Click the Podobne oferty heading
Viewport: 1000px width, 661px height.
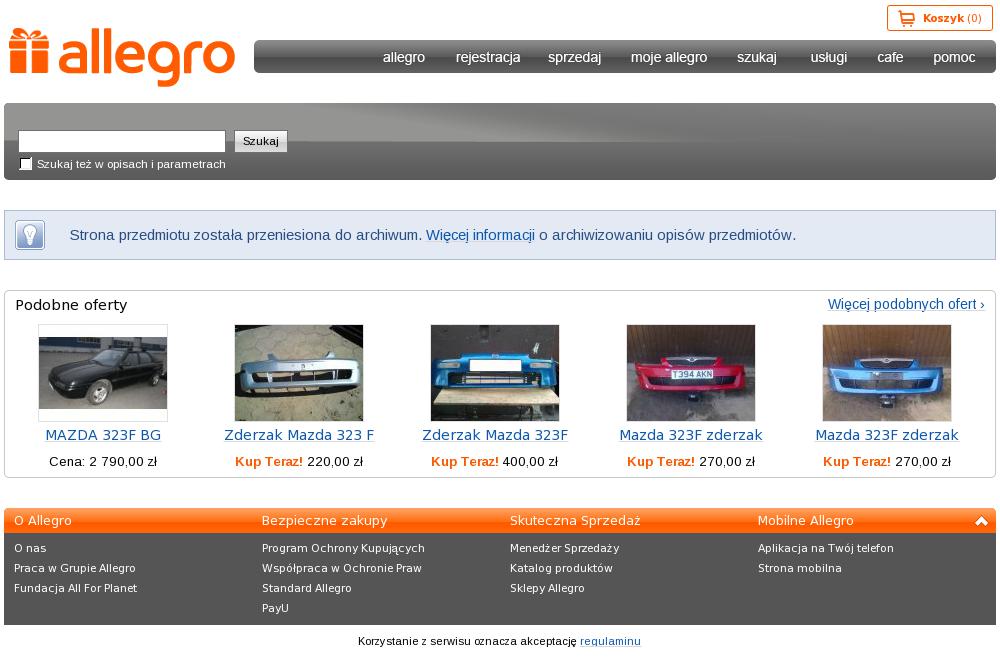tap(71, 305)
